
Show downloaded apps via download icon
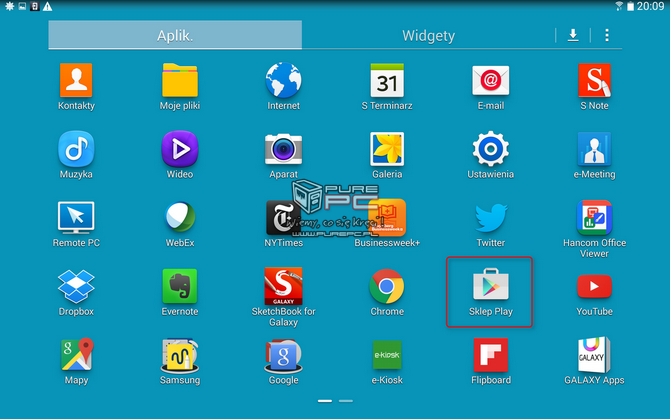coord(573,35)
